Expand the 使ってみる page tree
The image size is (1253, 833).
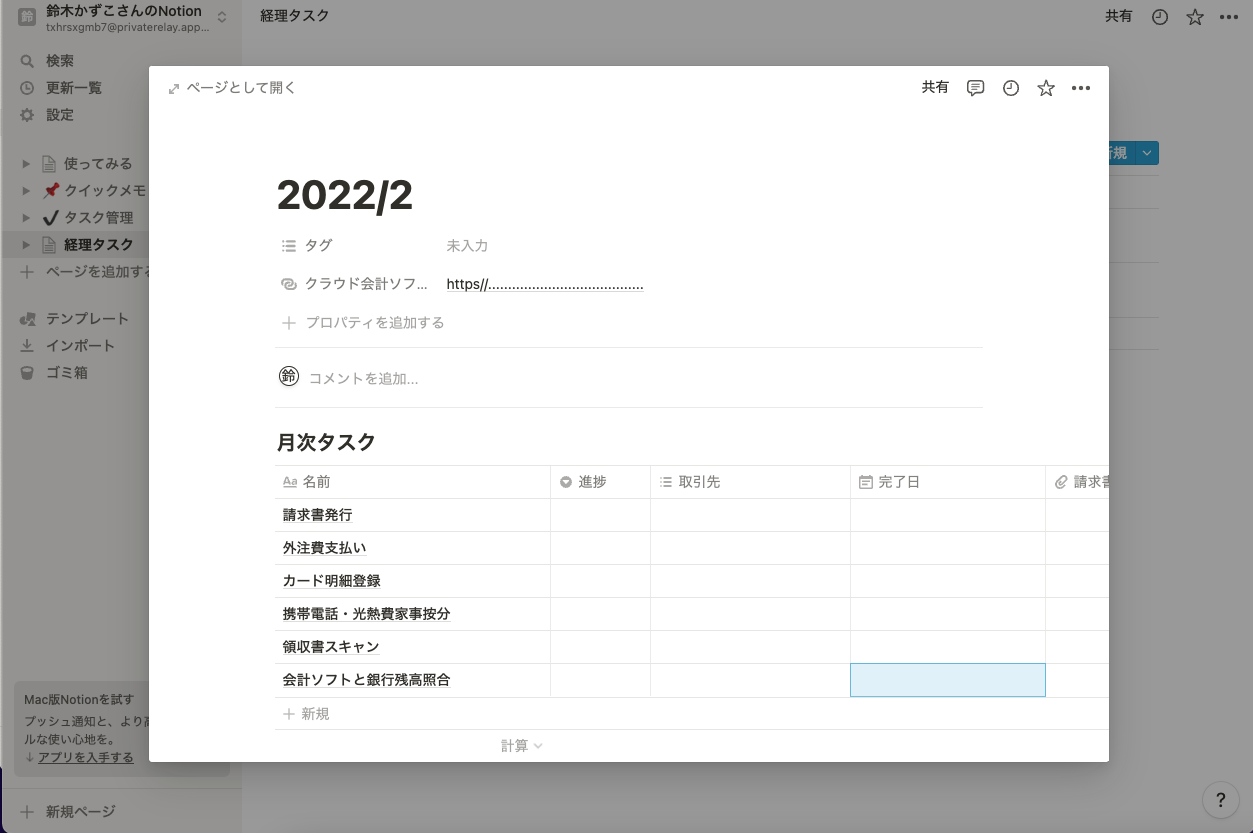pyautogui.click(x=27, y=164)
